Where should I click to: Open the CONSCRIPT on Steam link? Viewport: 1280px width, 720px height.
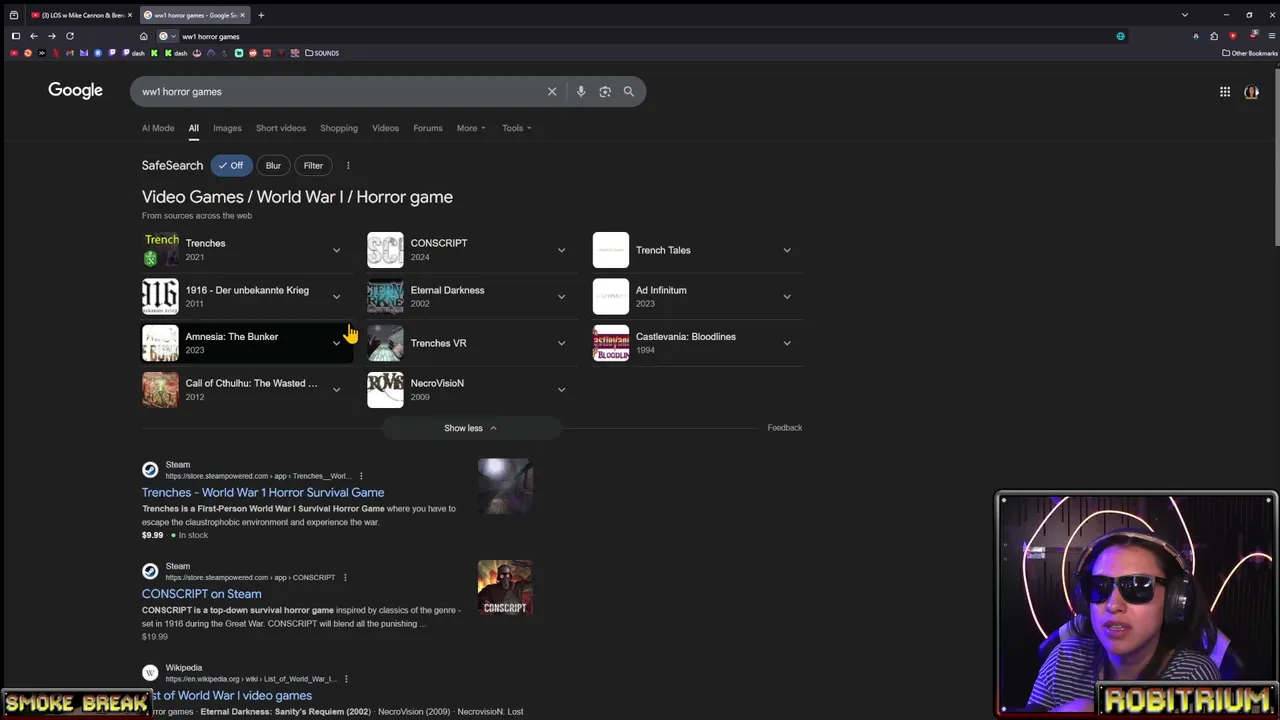(x=202, y=594)
